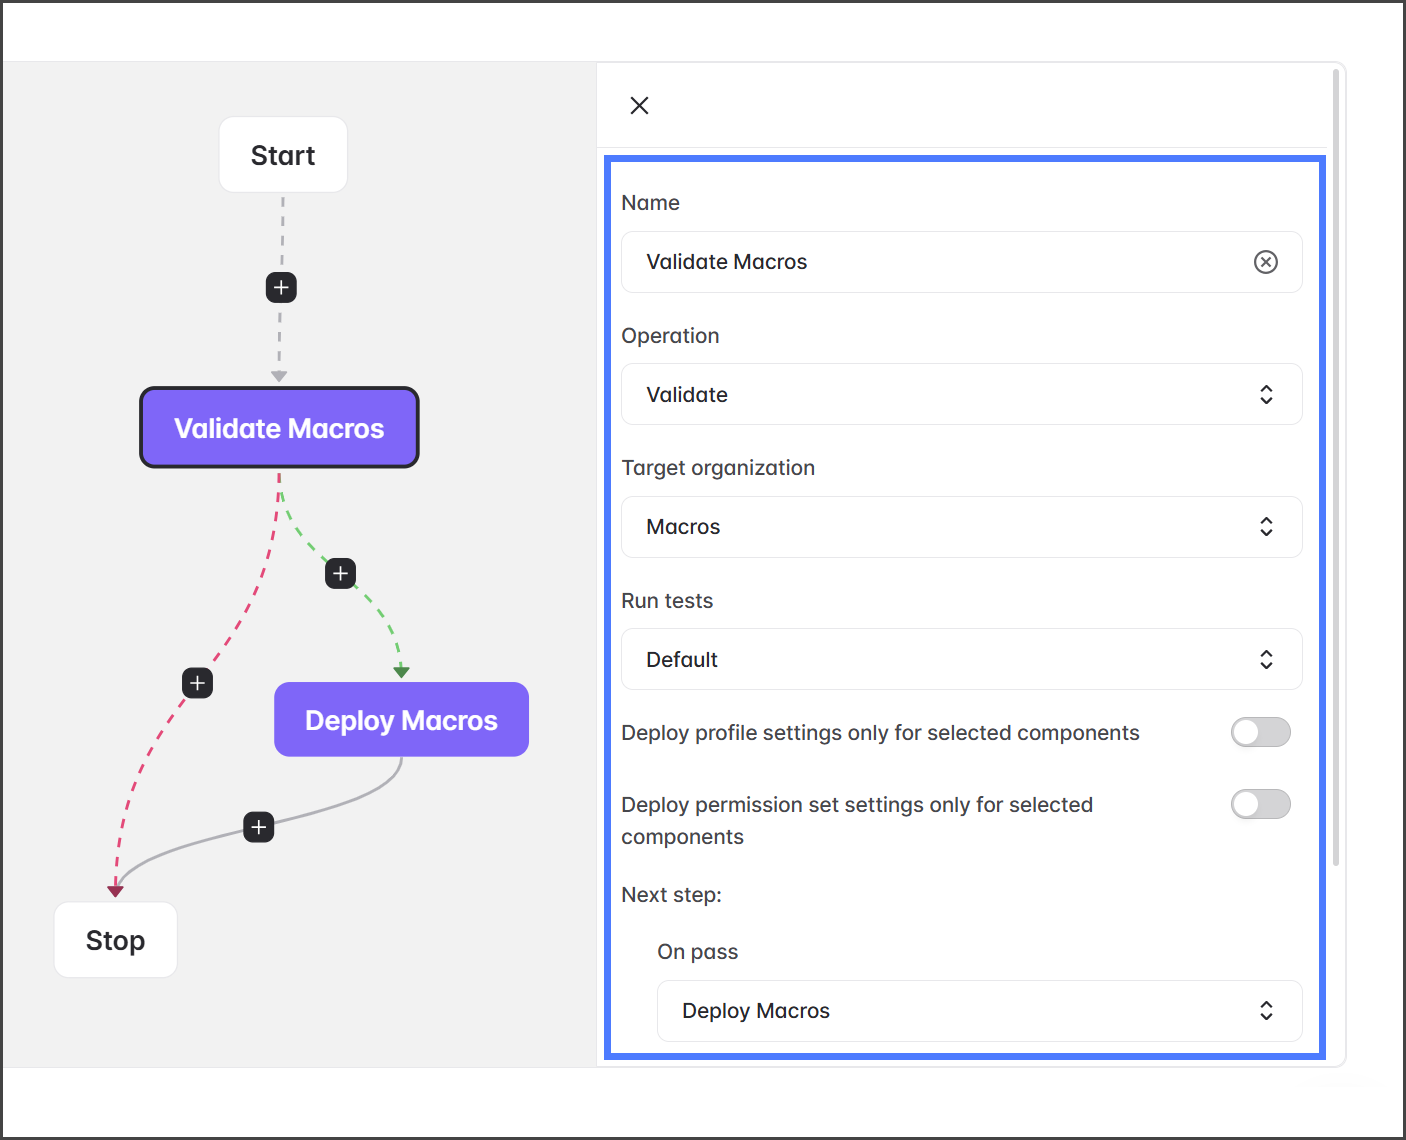1406x1140 pixels.
Task: Add step between Start and Validate Macros
Action: pyautogui.click(x=281, y=288)
